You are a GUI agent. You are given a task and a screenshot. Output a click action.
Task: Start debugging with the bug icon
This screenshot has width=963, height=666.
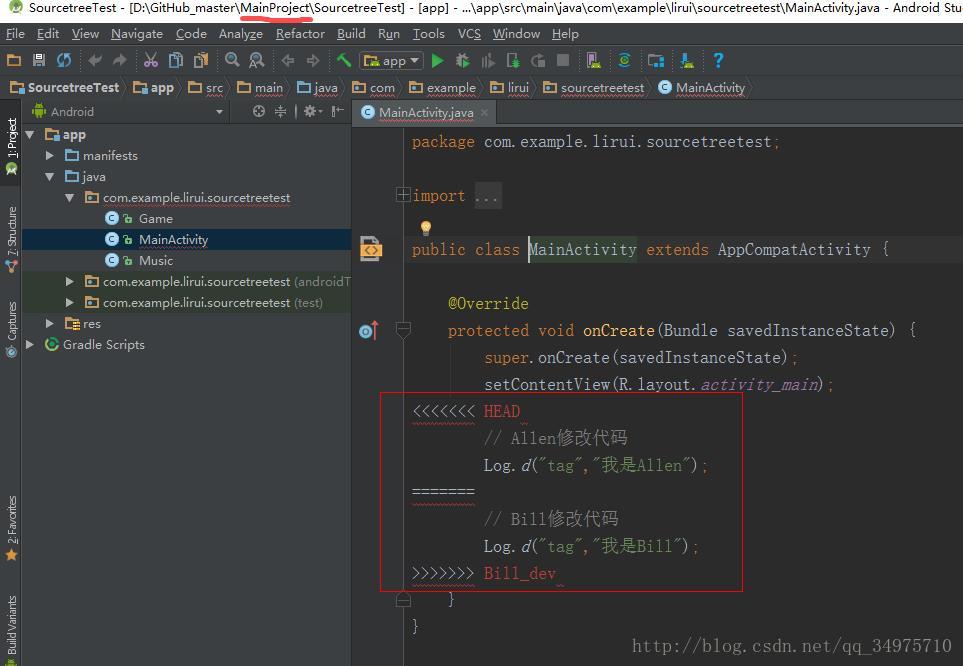(x=462, y=61)
